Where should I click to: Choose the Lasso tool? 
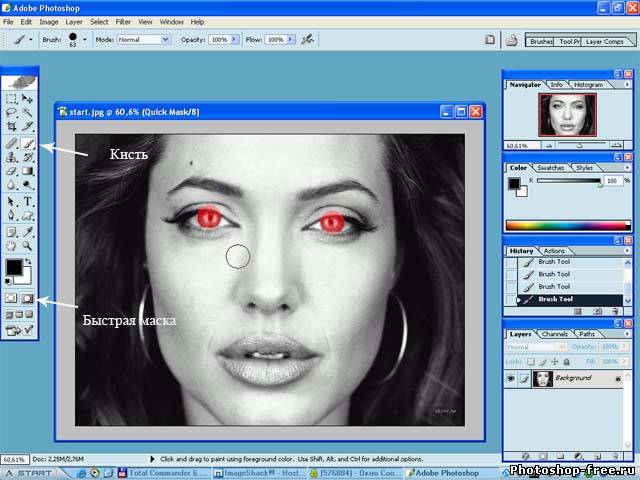[11, 113]
